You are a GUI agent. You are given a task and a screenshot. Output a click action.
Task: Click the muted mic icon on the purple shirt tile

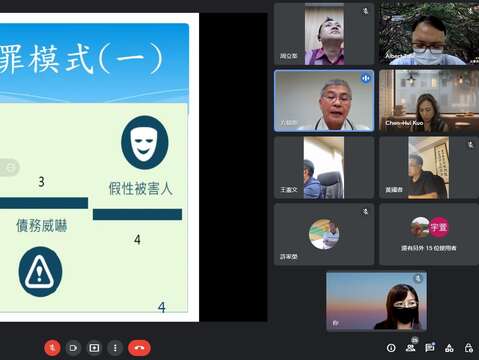[x=365, y=12]
